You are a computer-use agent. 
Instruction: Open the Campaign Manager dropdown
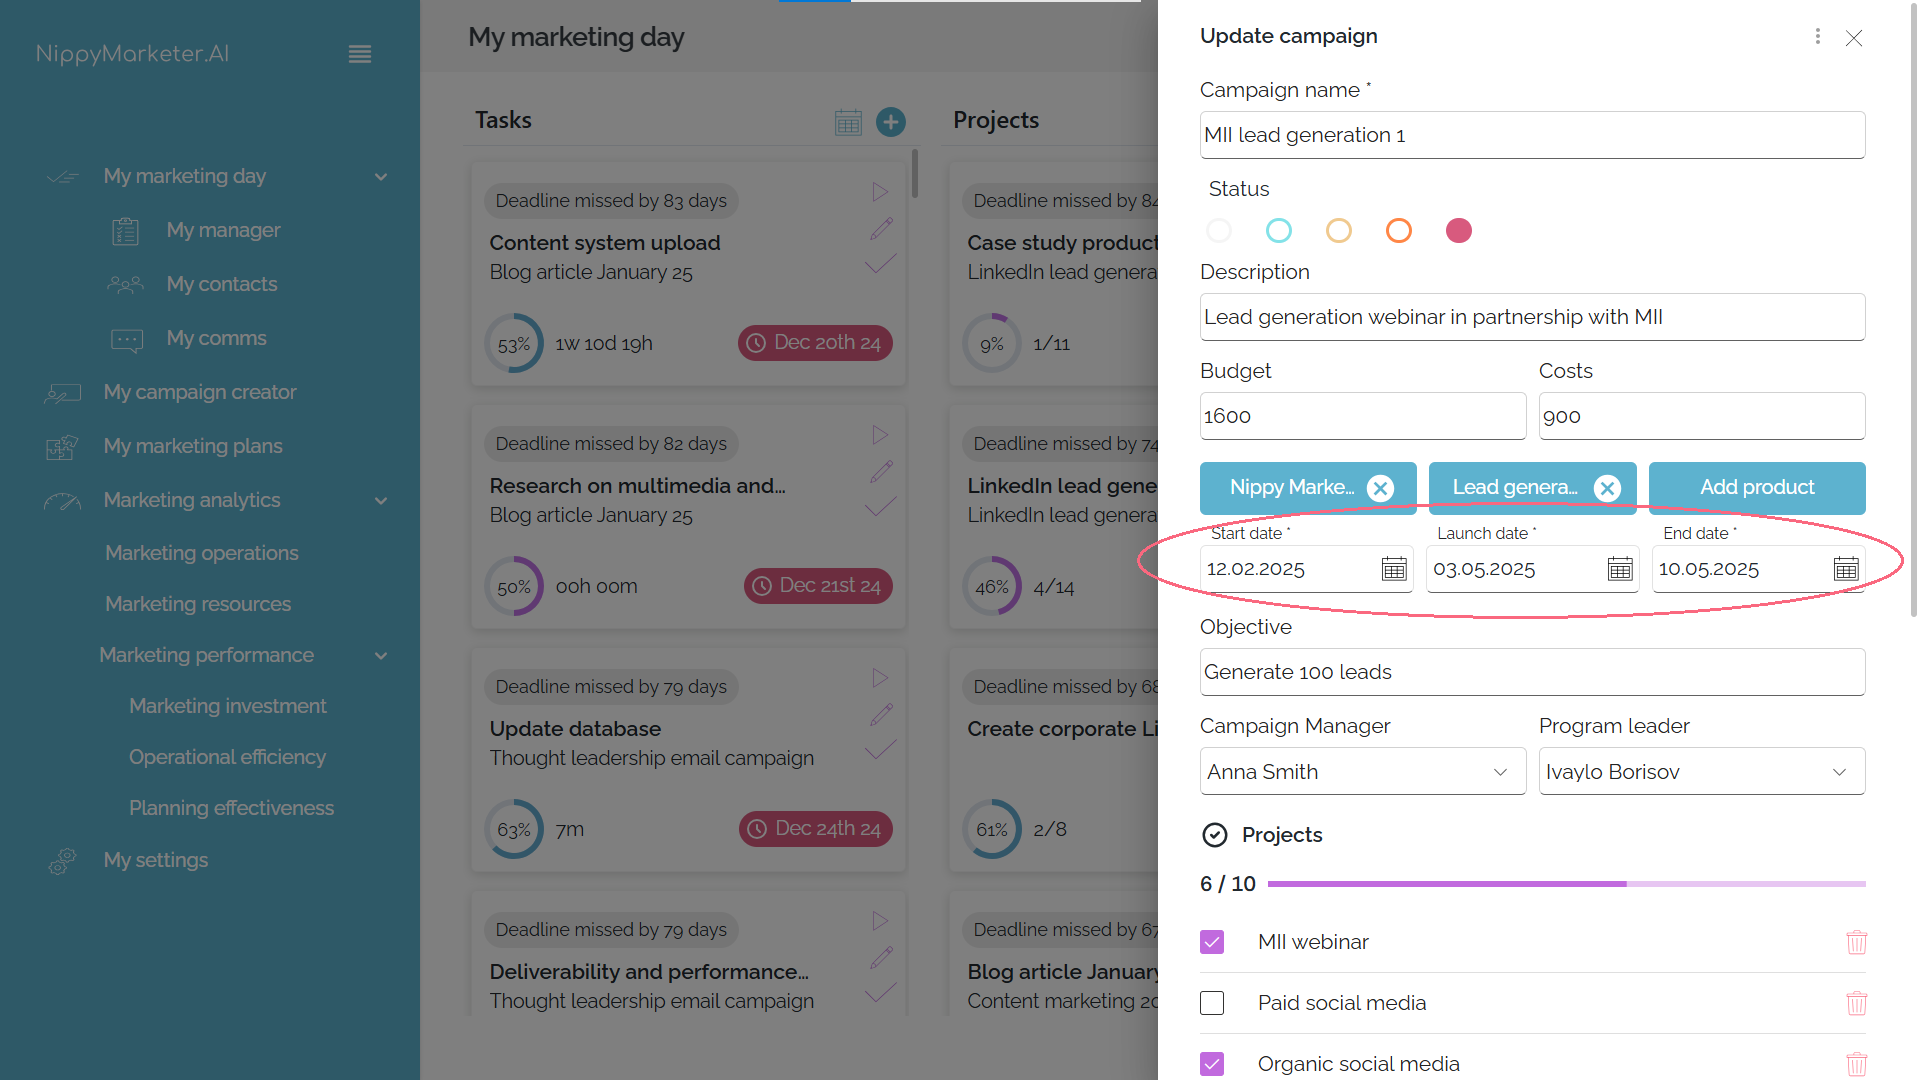click(x=1363, y=772)
